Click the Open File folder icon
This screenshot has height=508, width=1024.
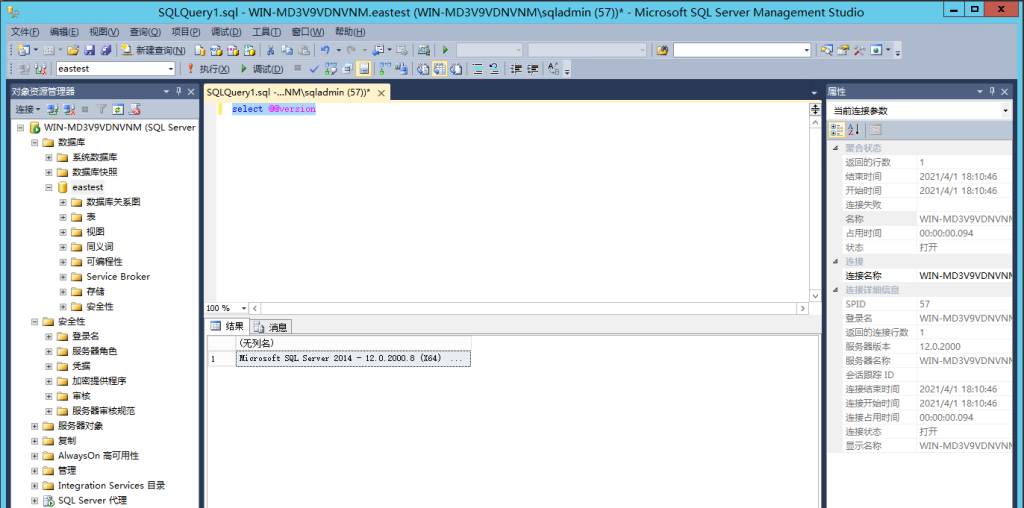[x=72, y=50]
